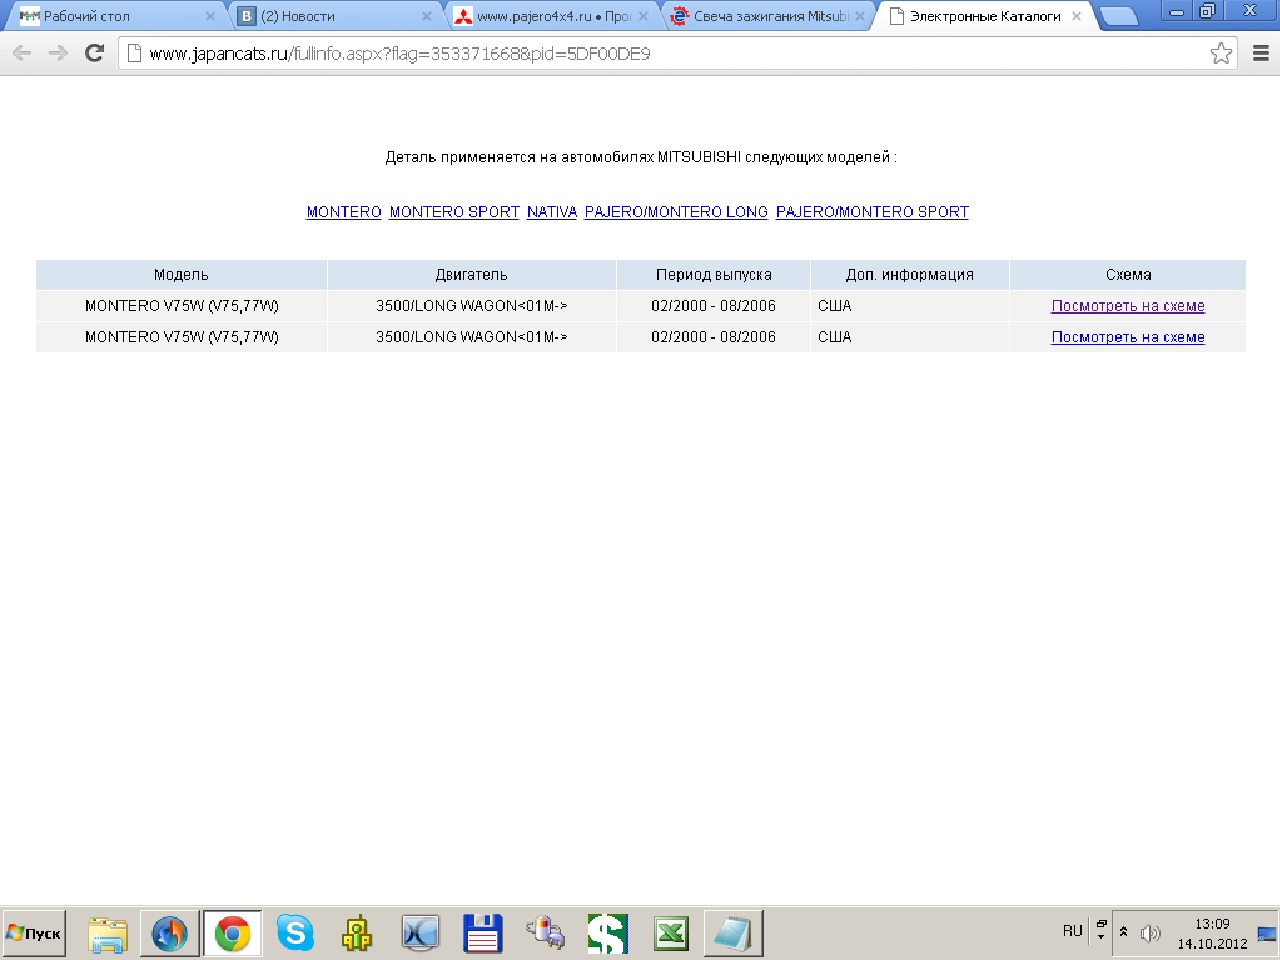Open the new tab button
Screen dimensions: 1280x960
(x=1117, y=16)
